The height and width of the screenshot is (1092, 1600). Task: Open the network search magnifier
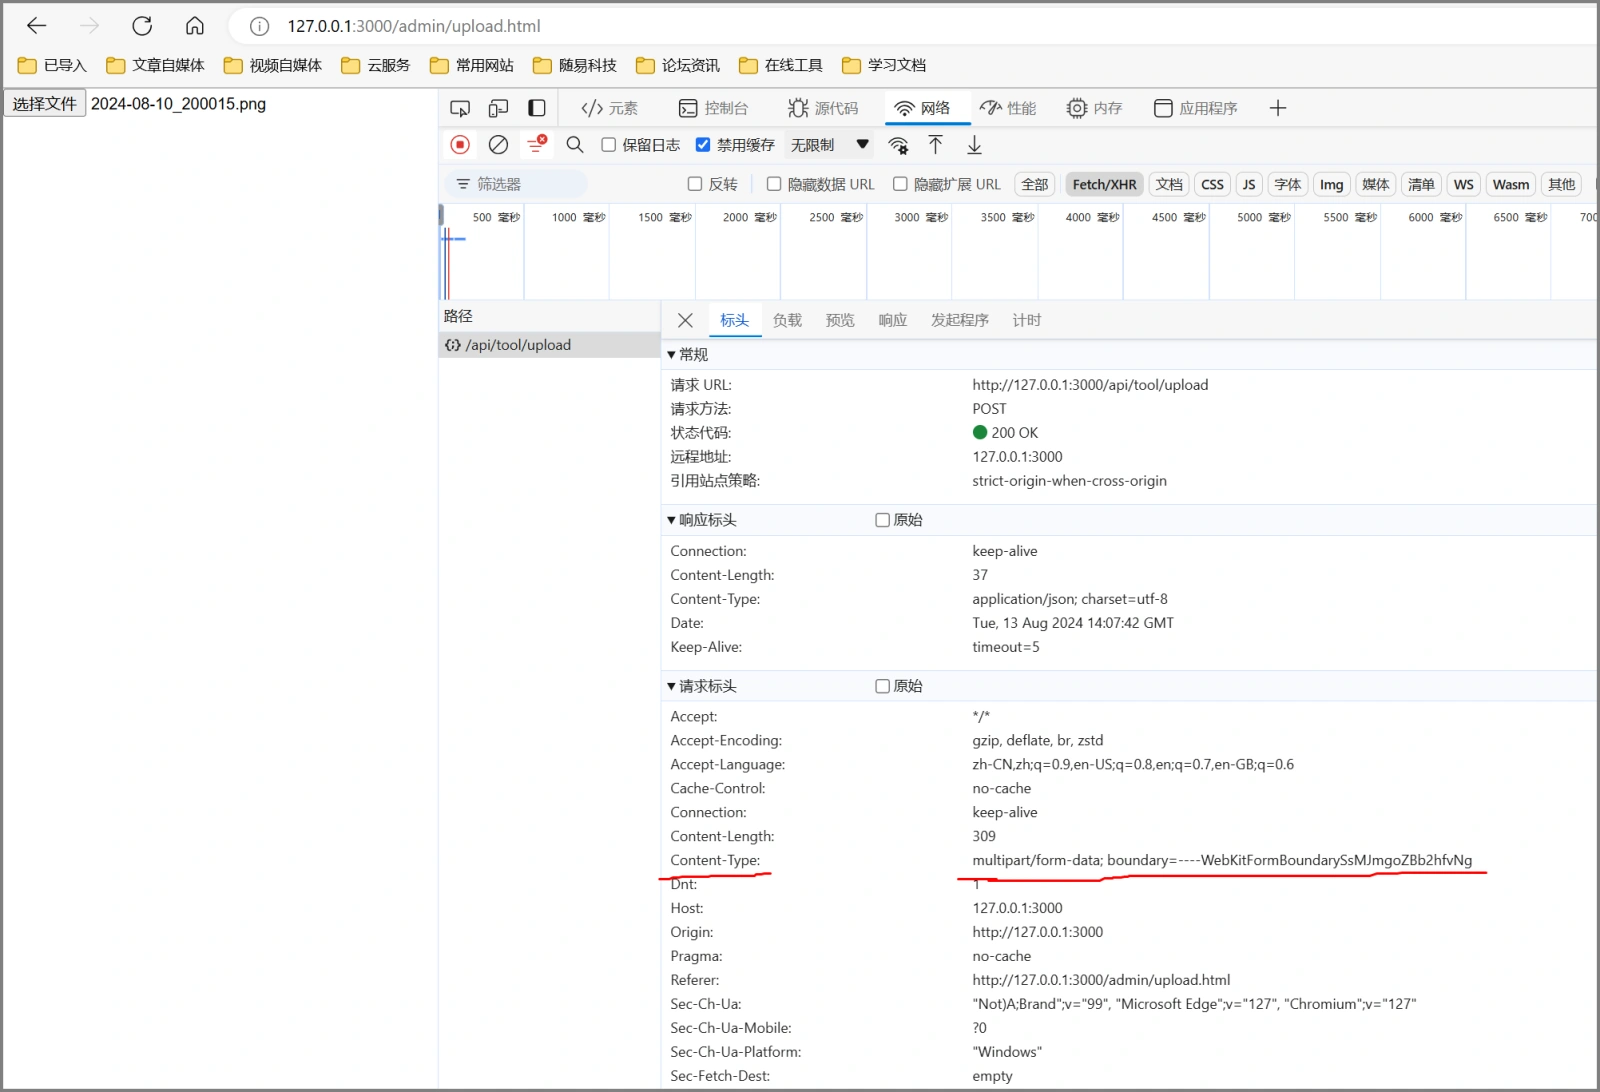point(575,145)
